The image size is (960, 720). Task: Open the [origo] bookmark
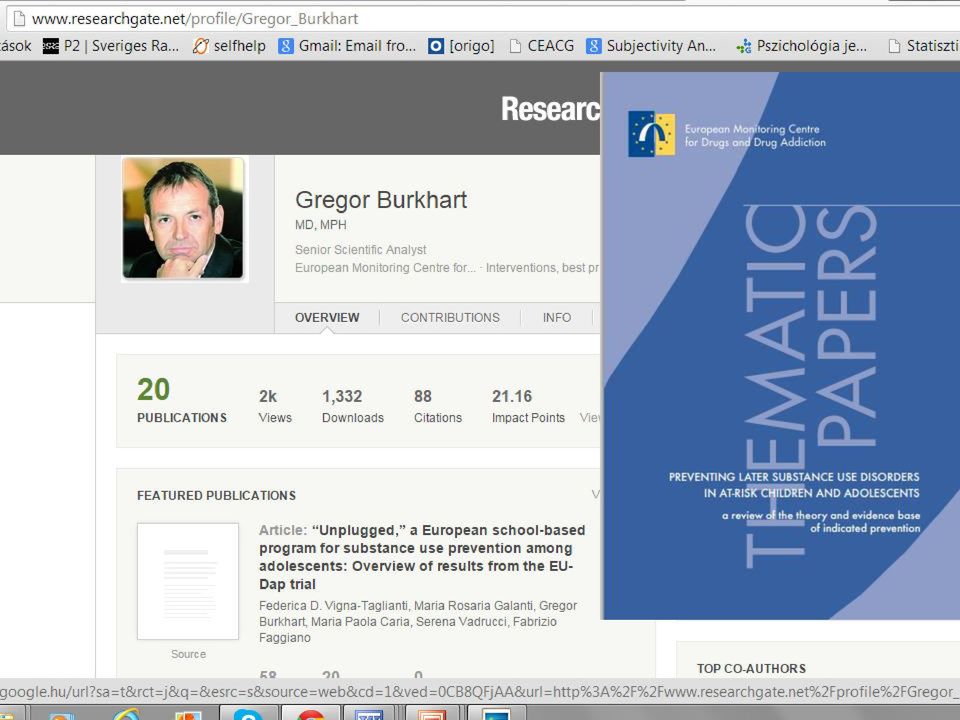click(x=461, y=46)
